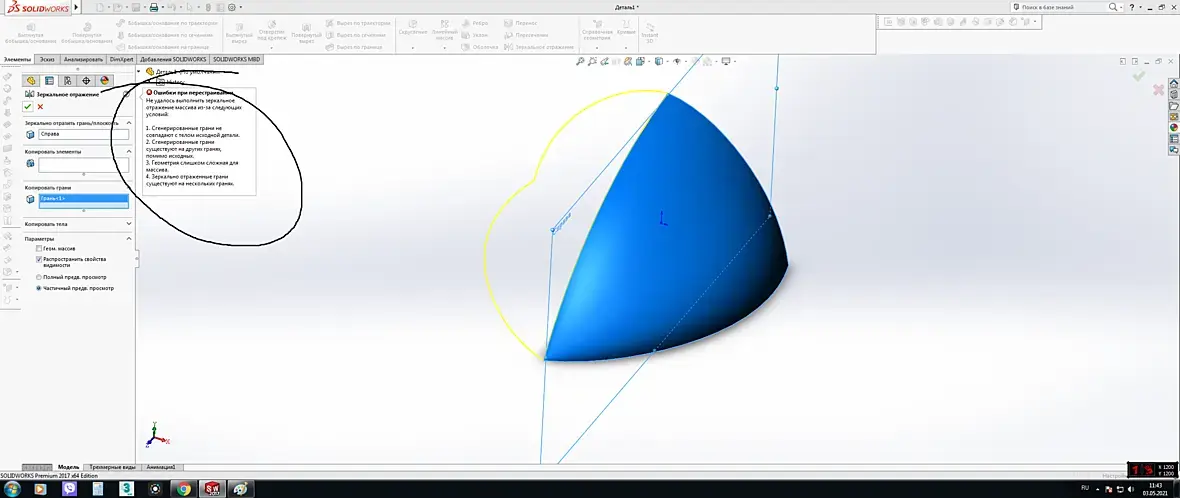Open the PropertyManager tab icon

(50, 80)
